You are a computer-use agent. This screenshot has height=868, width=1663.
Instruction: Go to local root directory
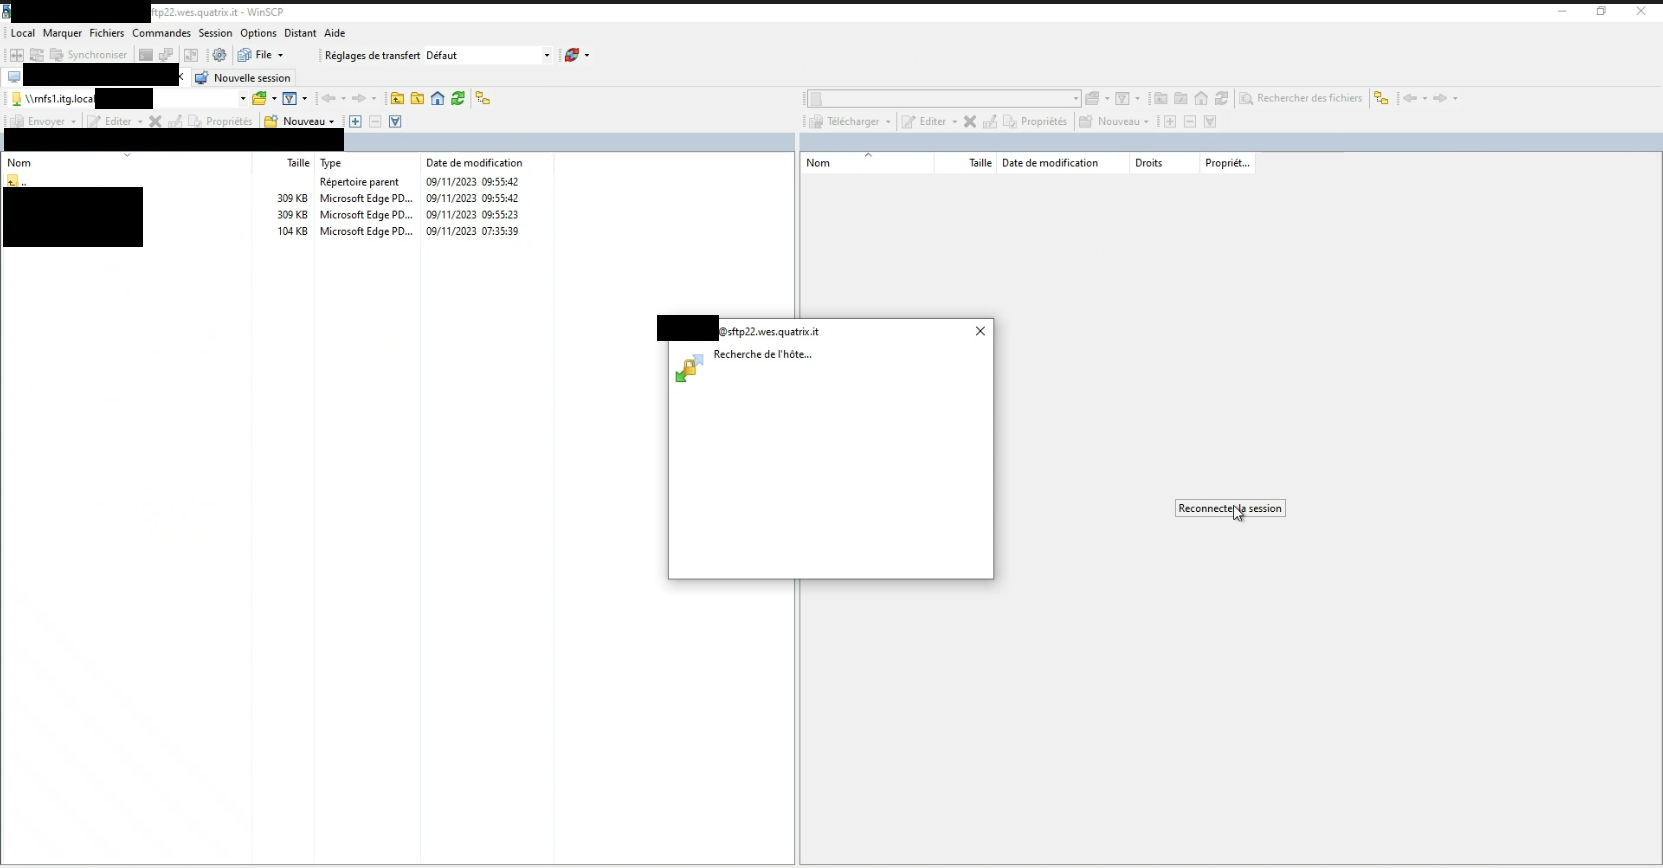pos(417,98)
